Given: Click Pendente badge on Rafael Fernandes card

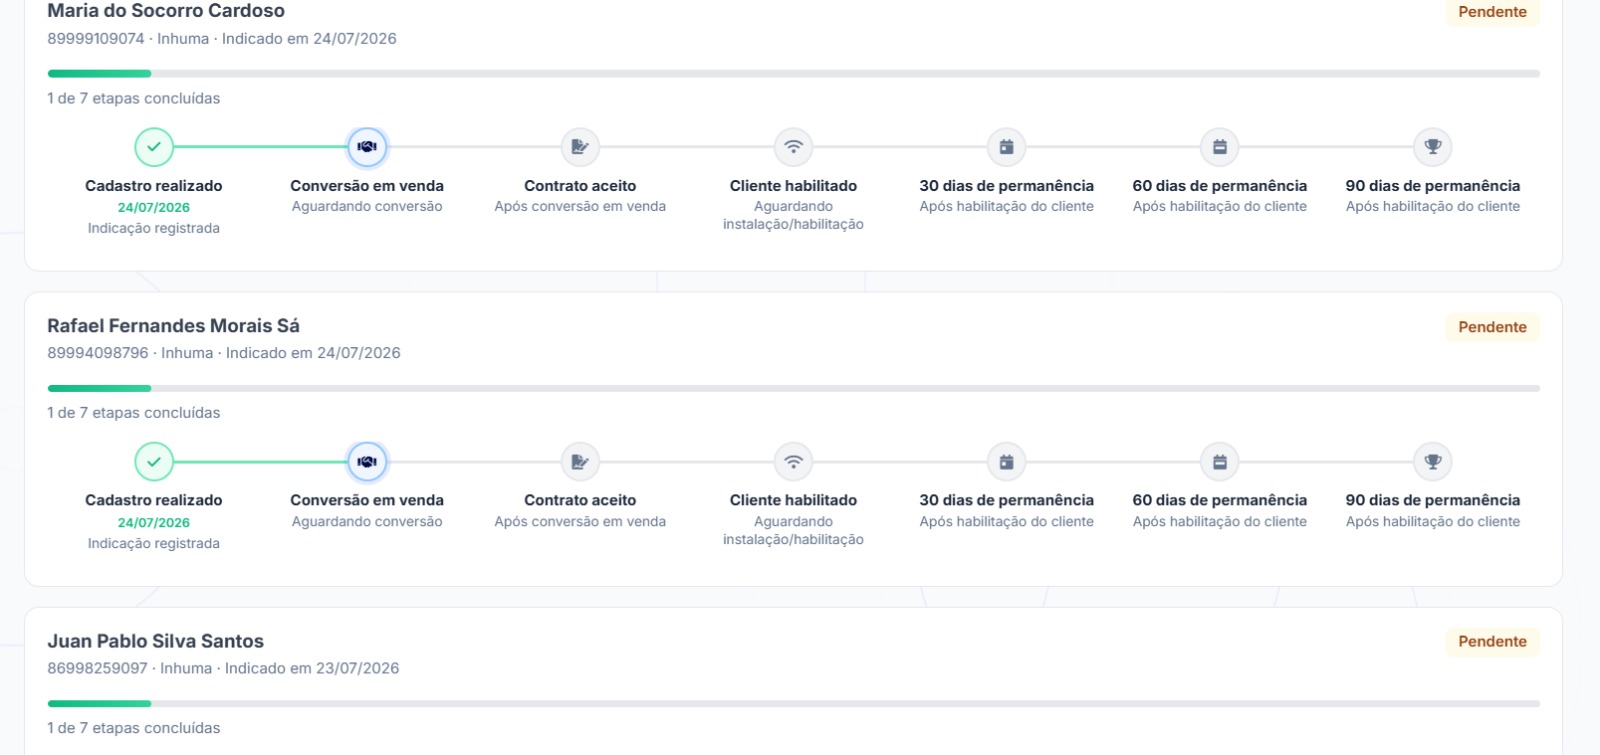Looking at the screenshot, I should click(1492, 327).
